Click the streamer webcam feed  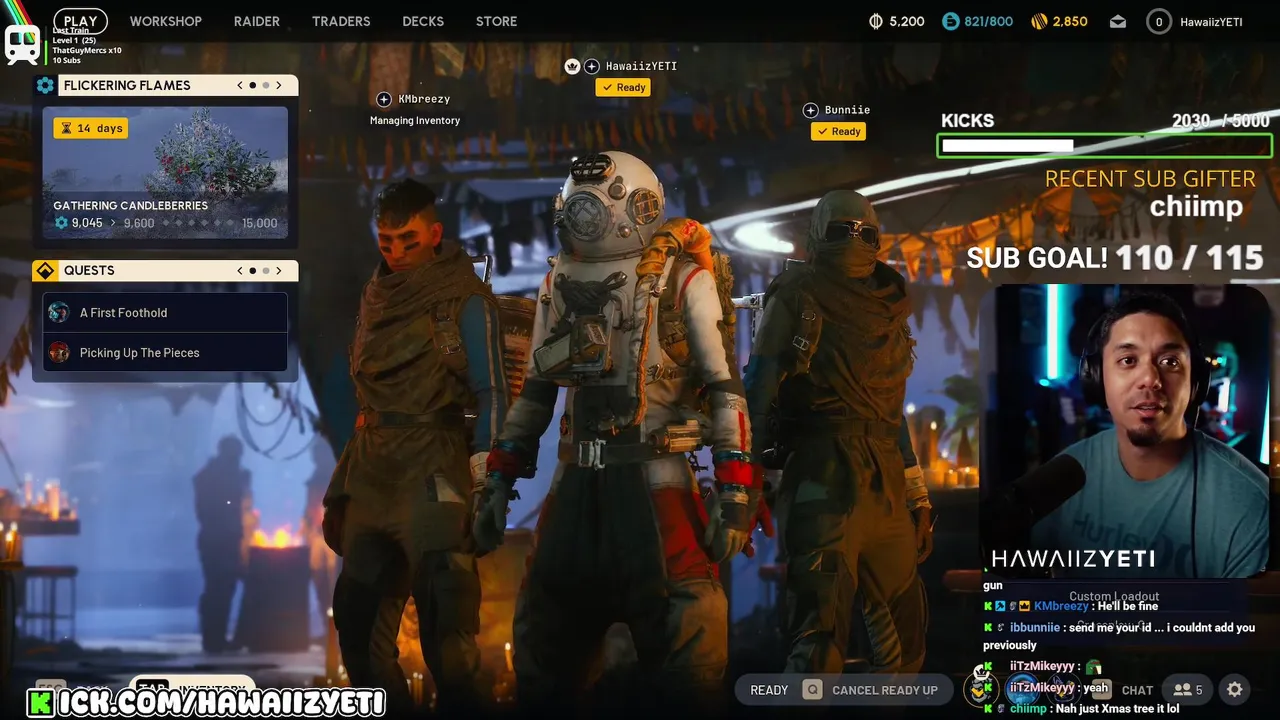[1125, 430]
